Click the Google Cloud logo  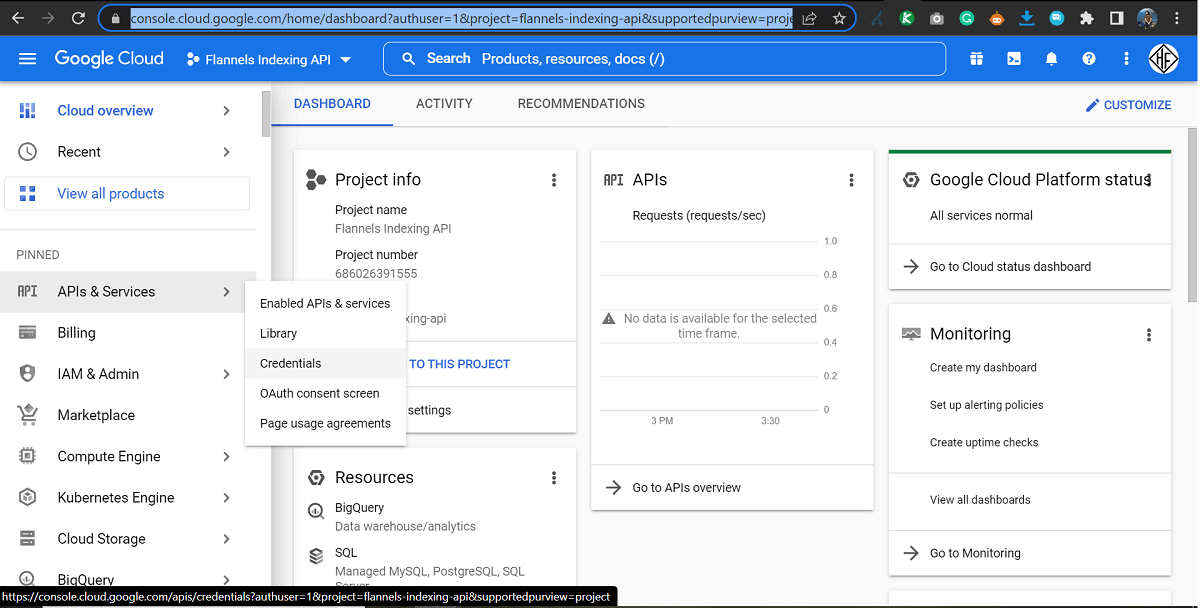[109, 59]
